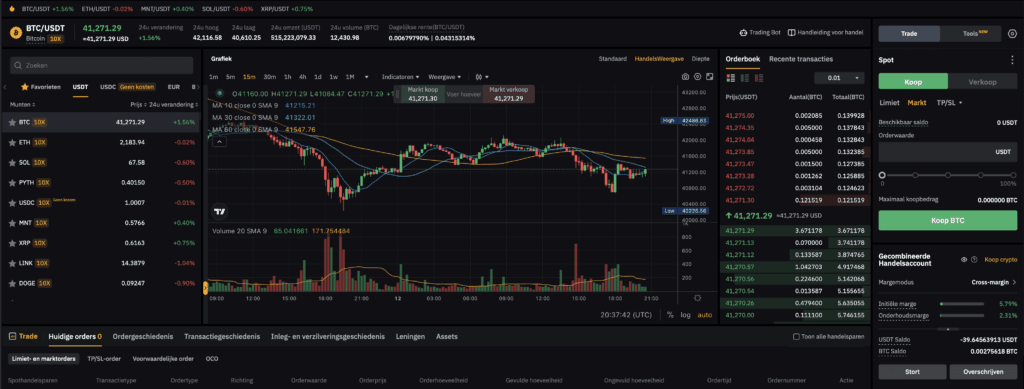Viewport: 1024px width, 389px height.
Task: Favorite the USDC pair star
Action: click(x=12, y=203)
